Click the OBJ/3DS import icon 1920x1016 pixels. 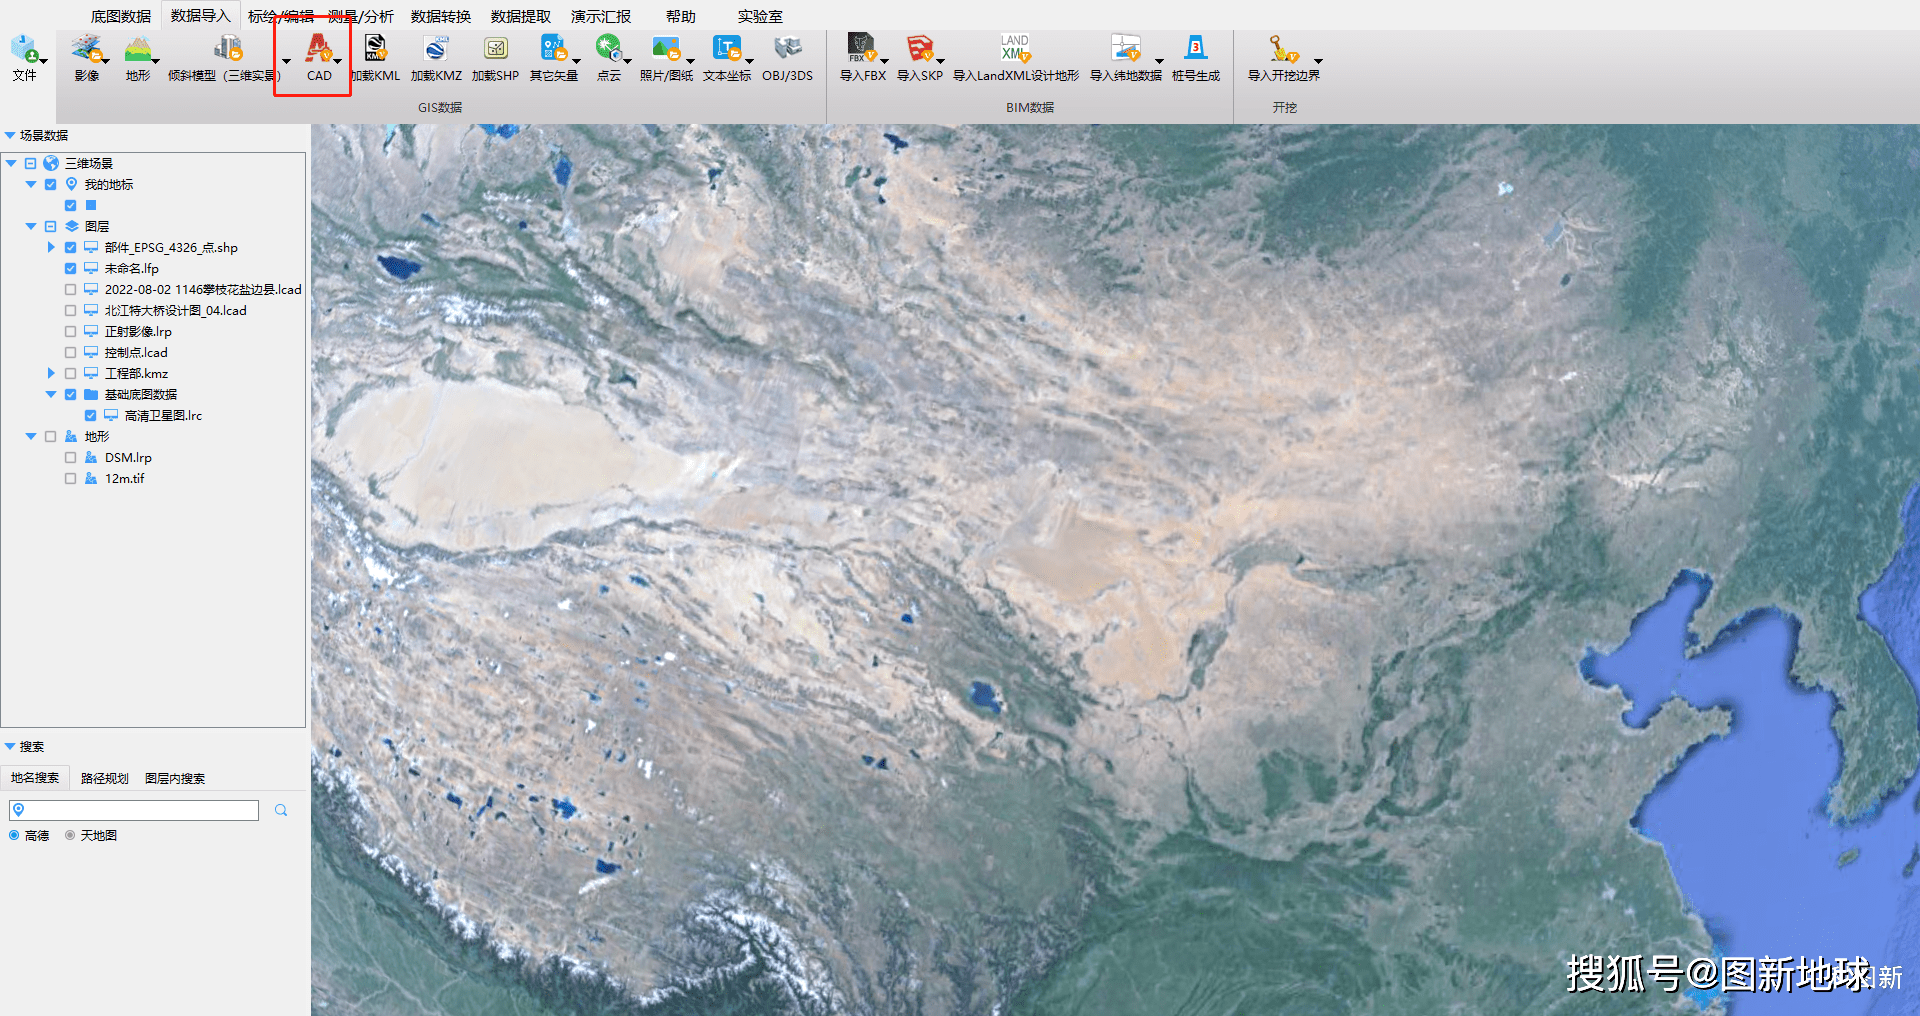[787, 49]
